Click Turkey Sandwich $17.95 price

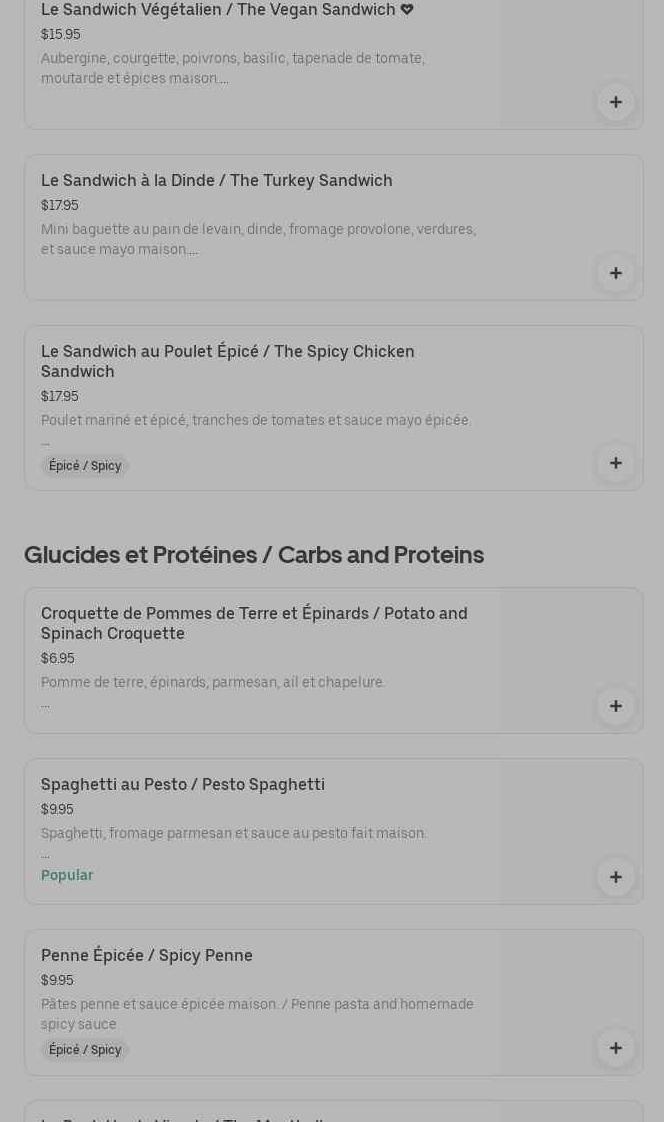coord(60,206)
